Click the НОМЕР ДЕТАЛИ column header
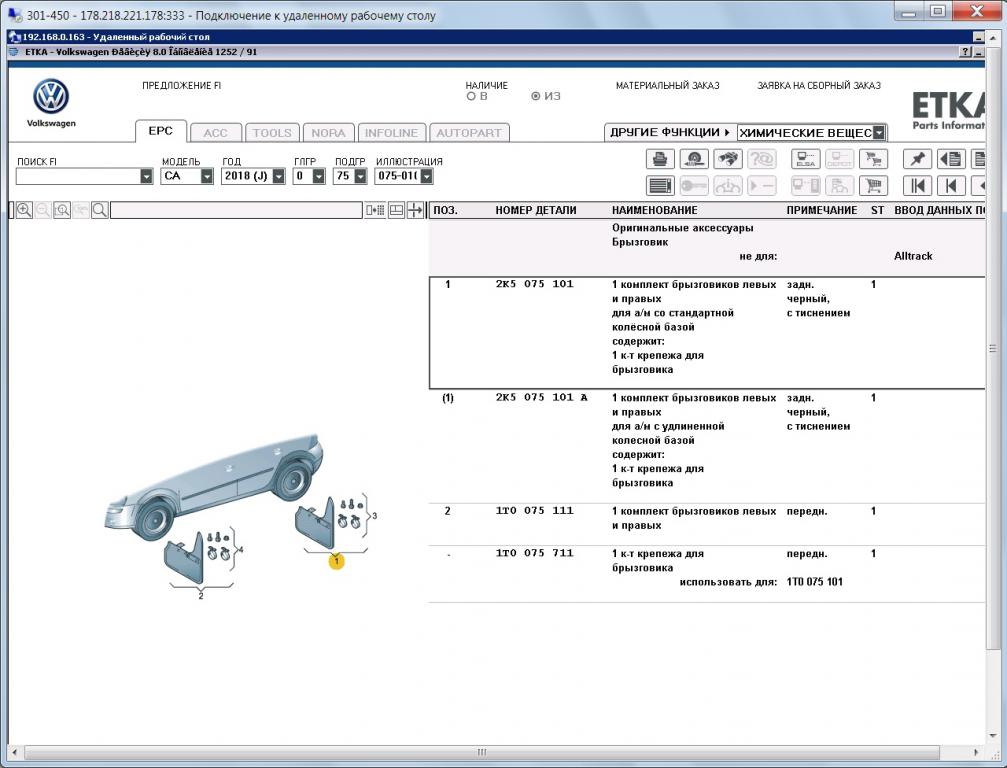This screenshot has height=768, width=1007. pos(536,210)
